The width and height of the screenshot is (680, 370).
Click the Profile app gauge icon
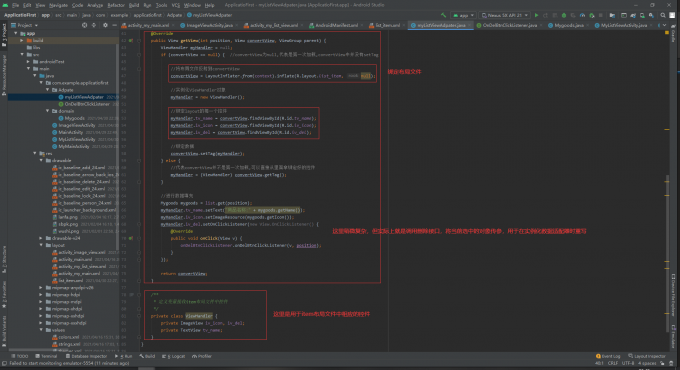point(582,15)
